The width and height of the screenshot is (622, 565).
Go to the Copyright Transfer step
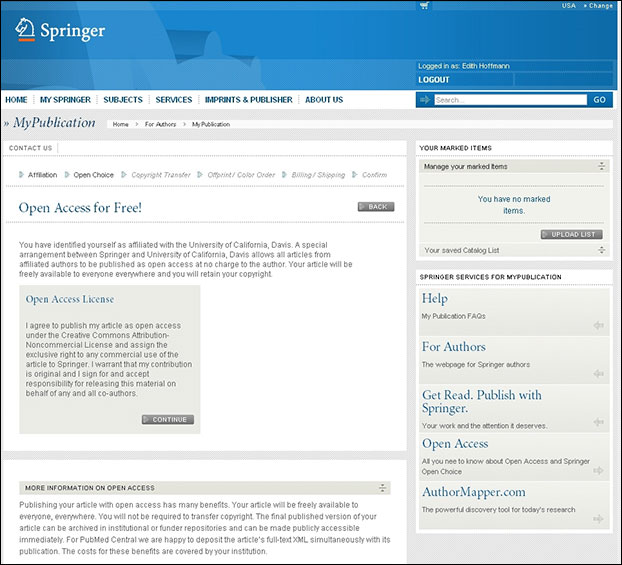pyautogui.click(x=161, y=175)
